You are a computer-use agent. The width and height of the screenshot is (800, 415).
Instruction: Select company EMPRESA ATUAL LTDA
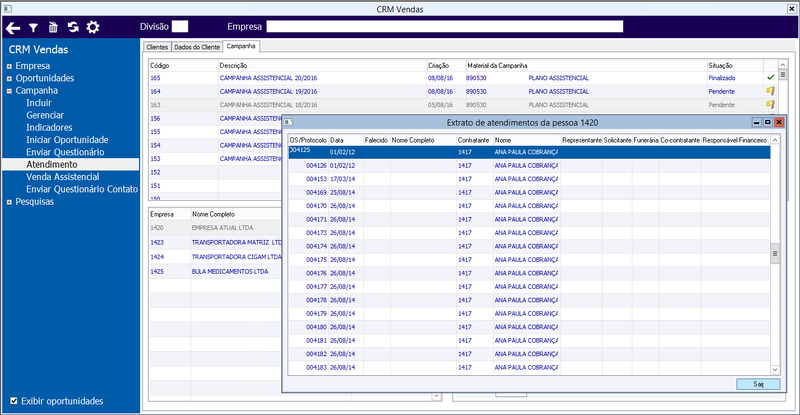[x=222, y=228]
